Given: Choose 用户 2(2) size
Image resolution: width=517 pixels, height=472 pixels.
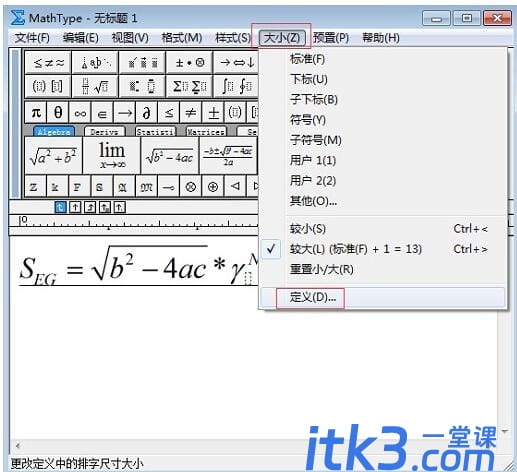Looking at the screenshot, I should pos(382,181).
